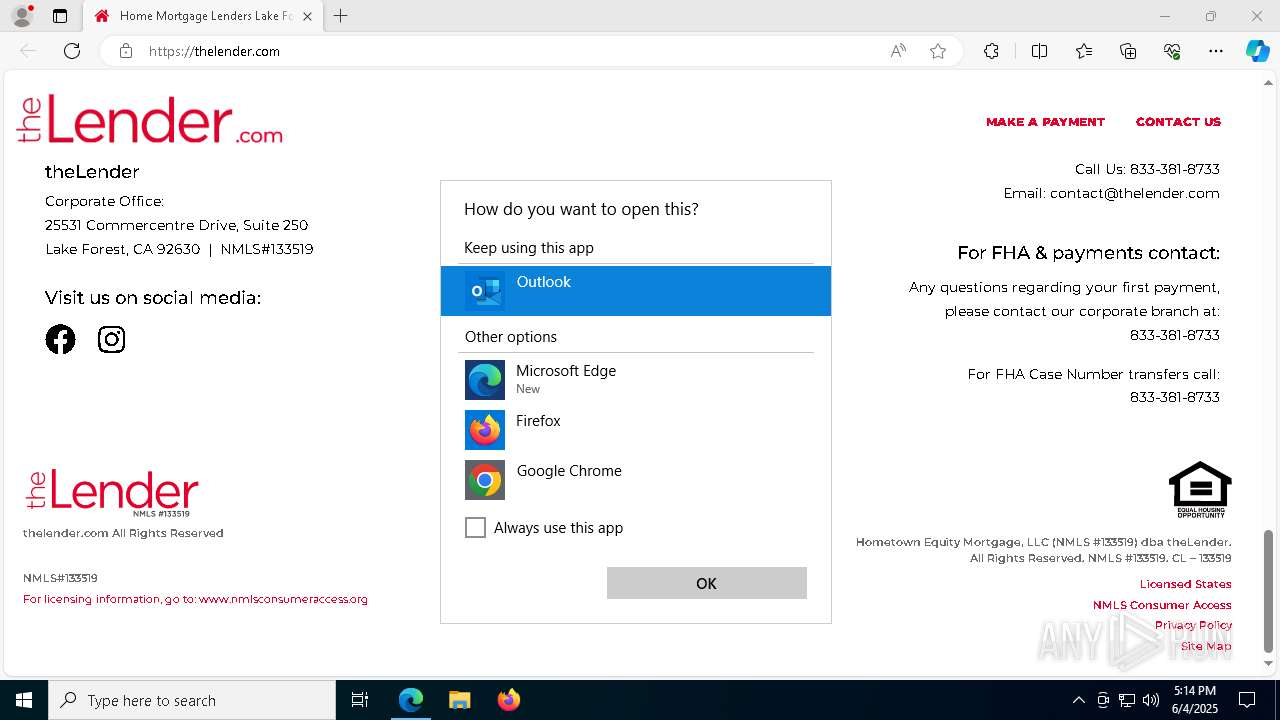
Task: Open the Licensed States link
Action: (1185, 584)
